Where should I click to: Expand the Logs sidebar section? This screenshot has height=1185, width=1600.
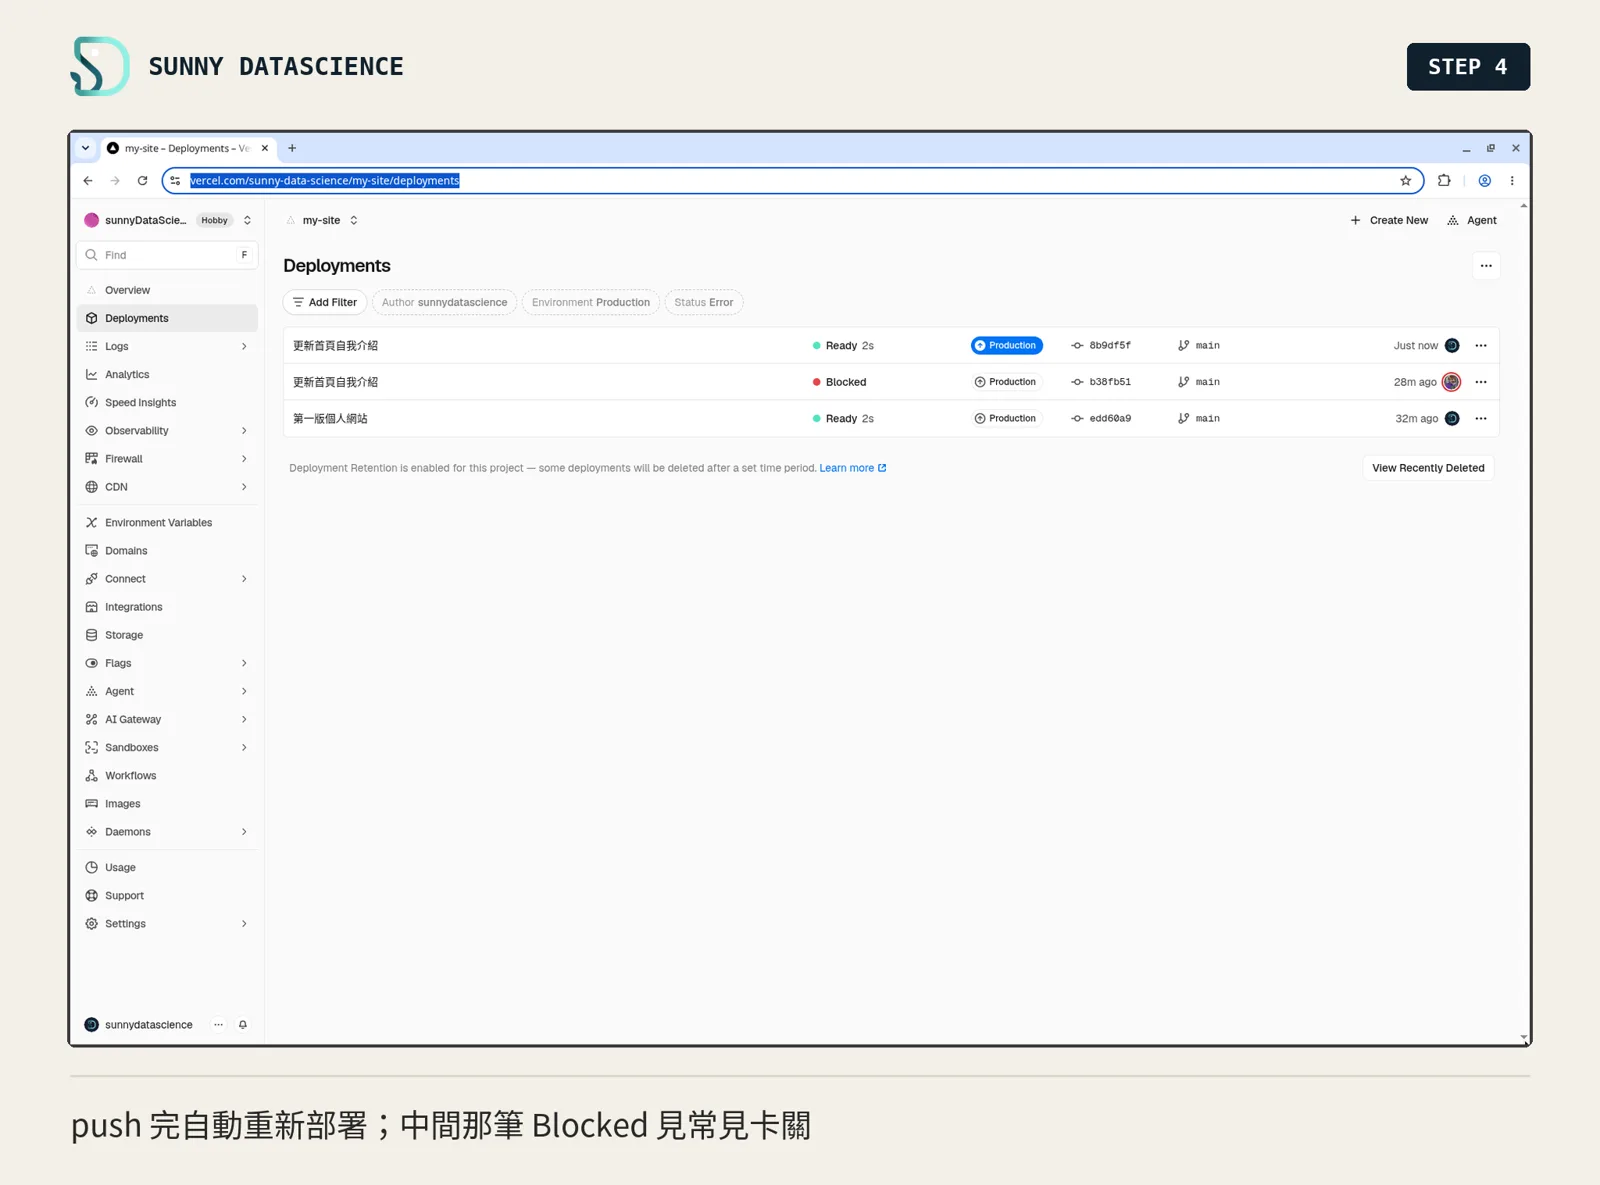click(244, 346)
